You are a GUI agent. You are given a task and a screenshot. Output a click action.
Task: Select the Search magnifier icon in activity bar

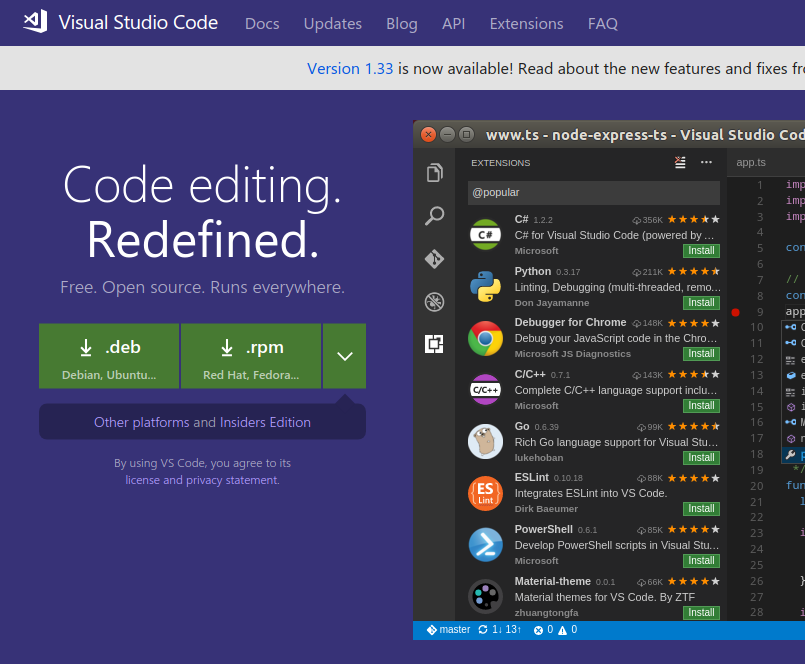[x=434, y=216]
